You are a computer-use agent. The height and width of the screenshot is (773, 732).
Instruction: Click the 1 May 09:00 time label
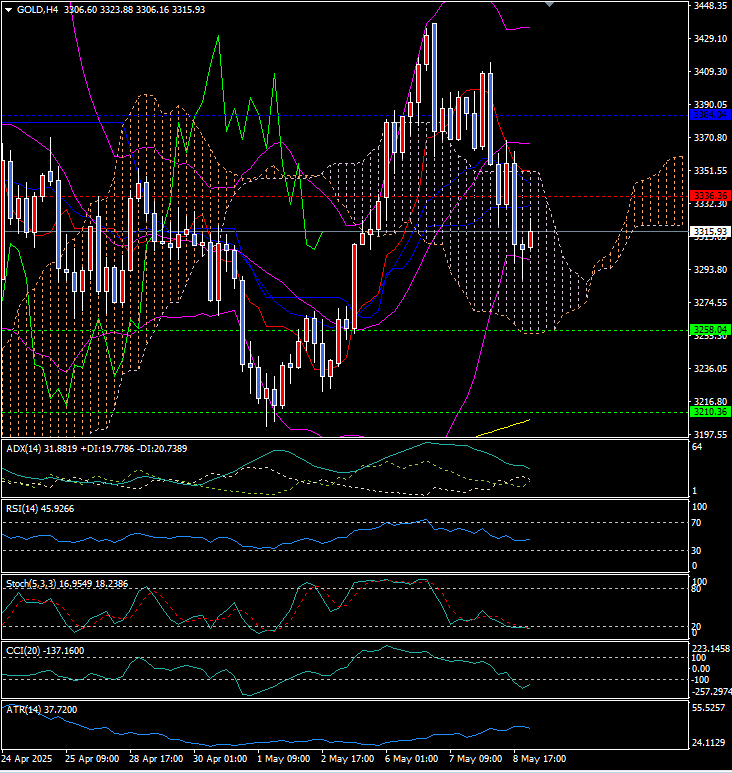[283, 758]
